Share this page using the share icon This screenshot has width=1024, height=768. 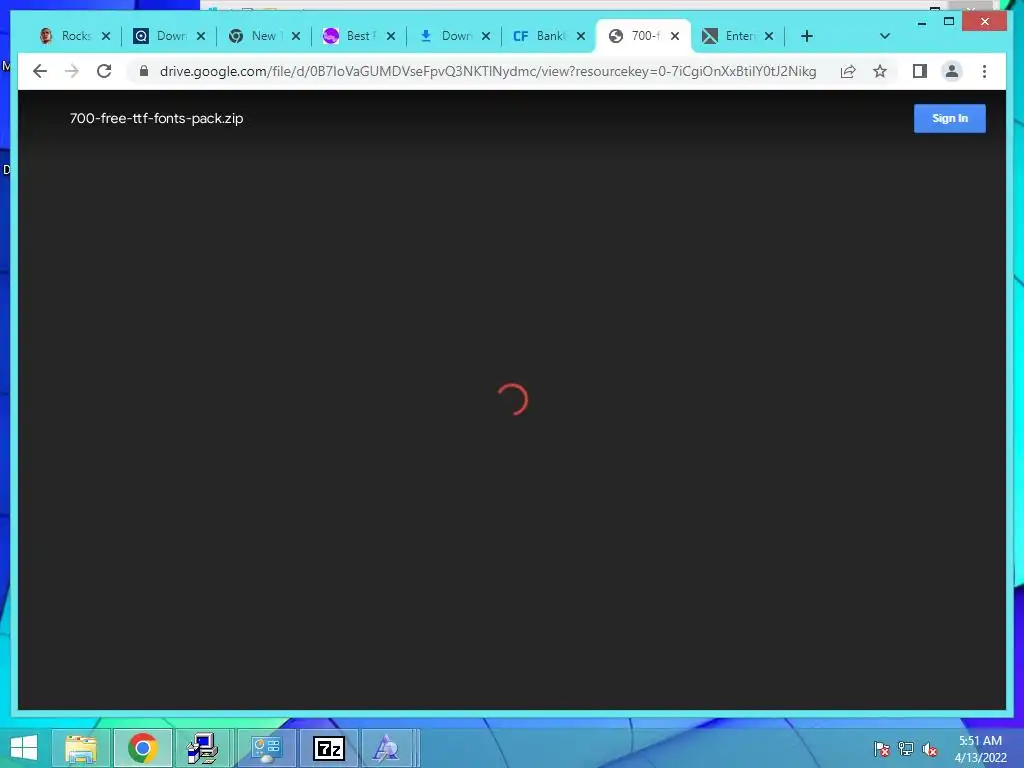coord(848,71)
